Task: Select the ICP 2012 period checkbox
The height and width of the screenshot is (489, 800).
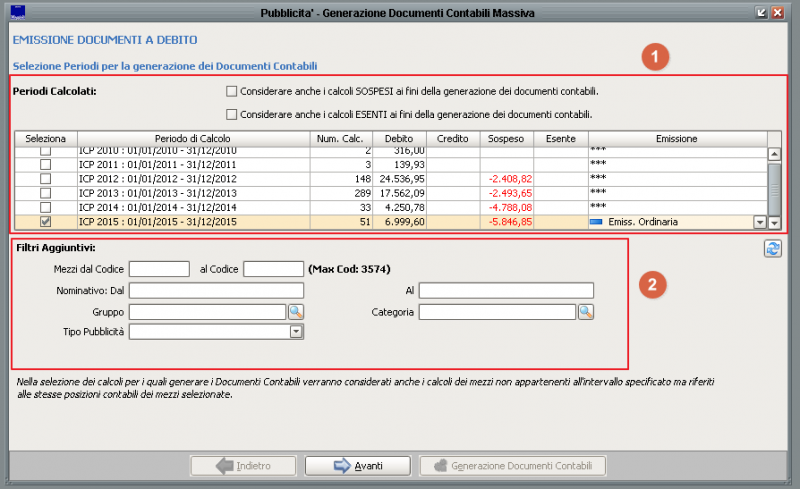Action: [x=45, y=179]
